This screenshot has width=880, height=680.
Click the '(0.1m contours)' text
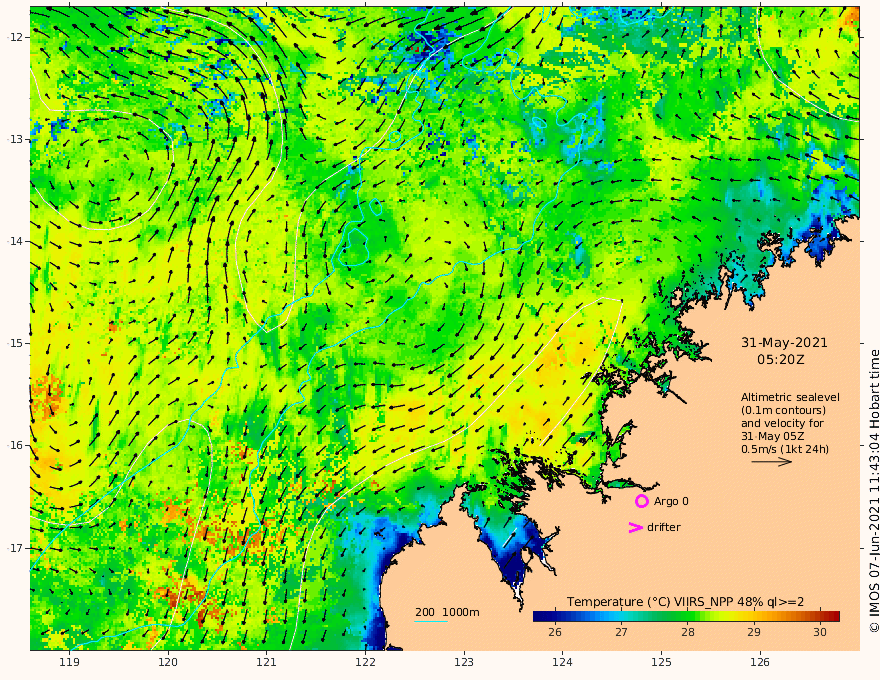pos(783,410)
